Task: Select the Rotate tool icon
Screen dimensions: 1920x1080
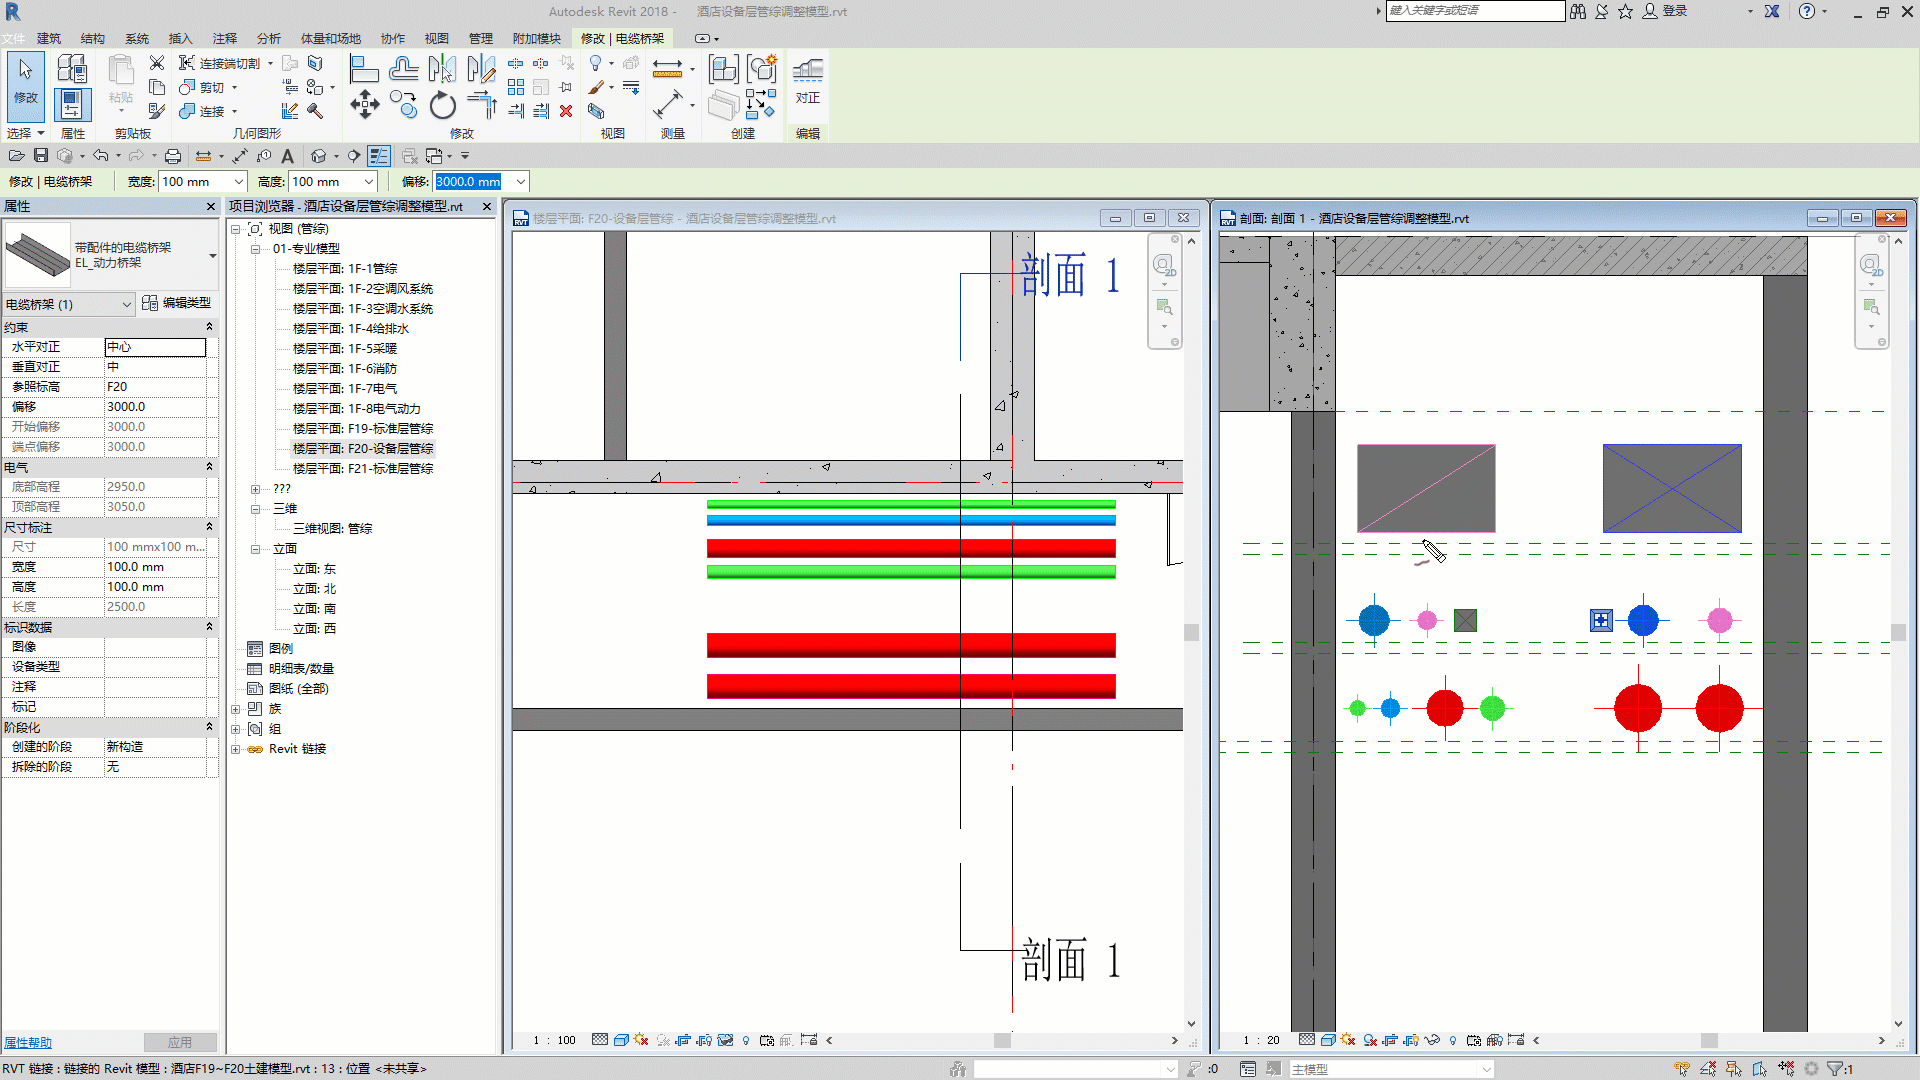Action: point(442,105)
